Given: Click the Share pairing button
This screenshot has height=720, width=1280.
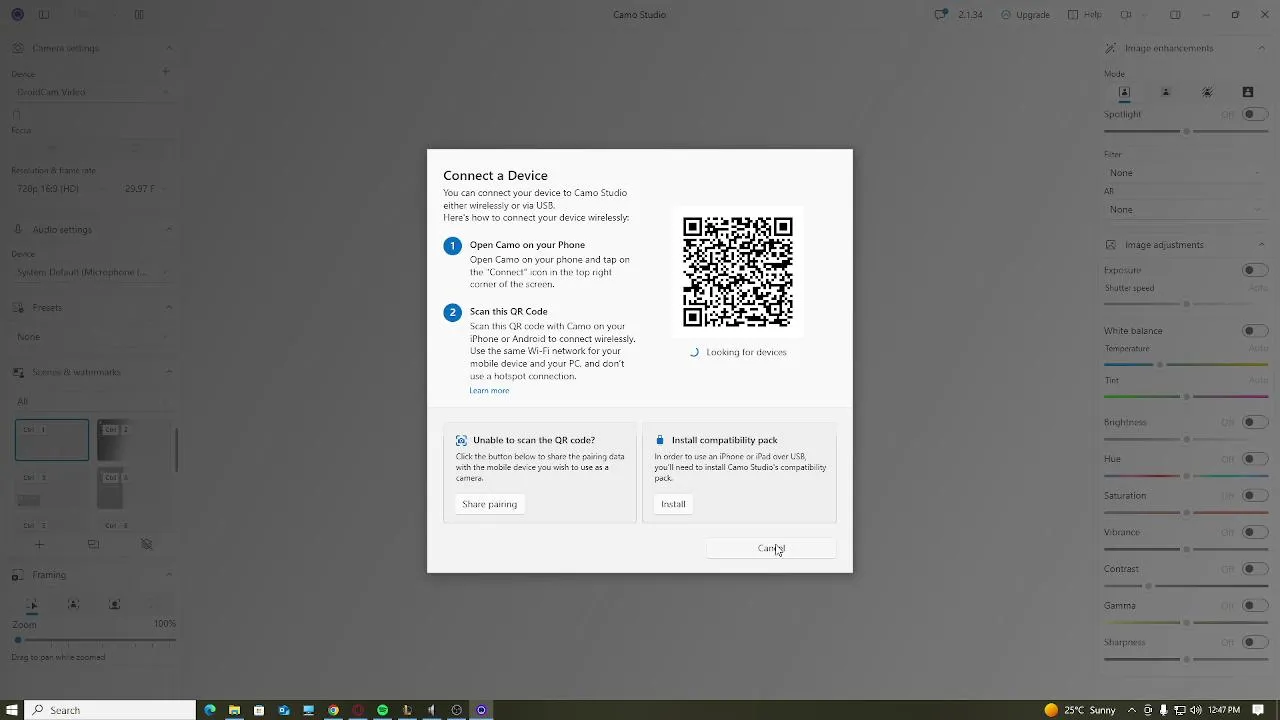Looking at the screenshot, I should pyautogui.click(x=489, y=504).
